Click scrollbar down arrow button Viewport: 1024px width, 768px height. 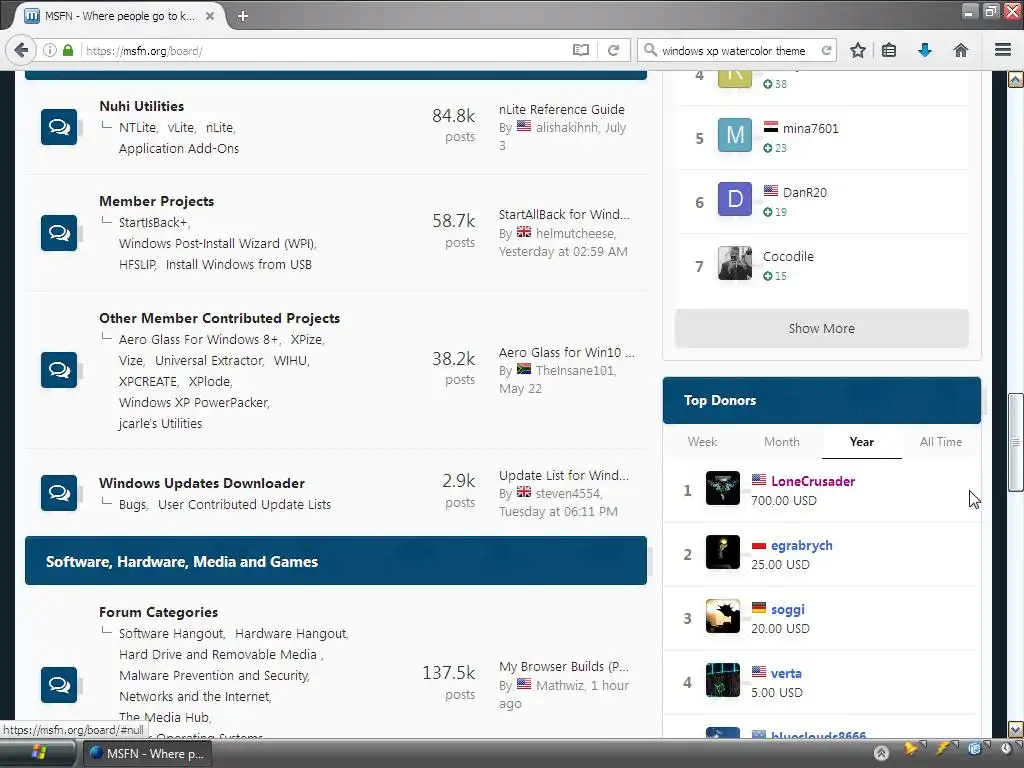1016,729
